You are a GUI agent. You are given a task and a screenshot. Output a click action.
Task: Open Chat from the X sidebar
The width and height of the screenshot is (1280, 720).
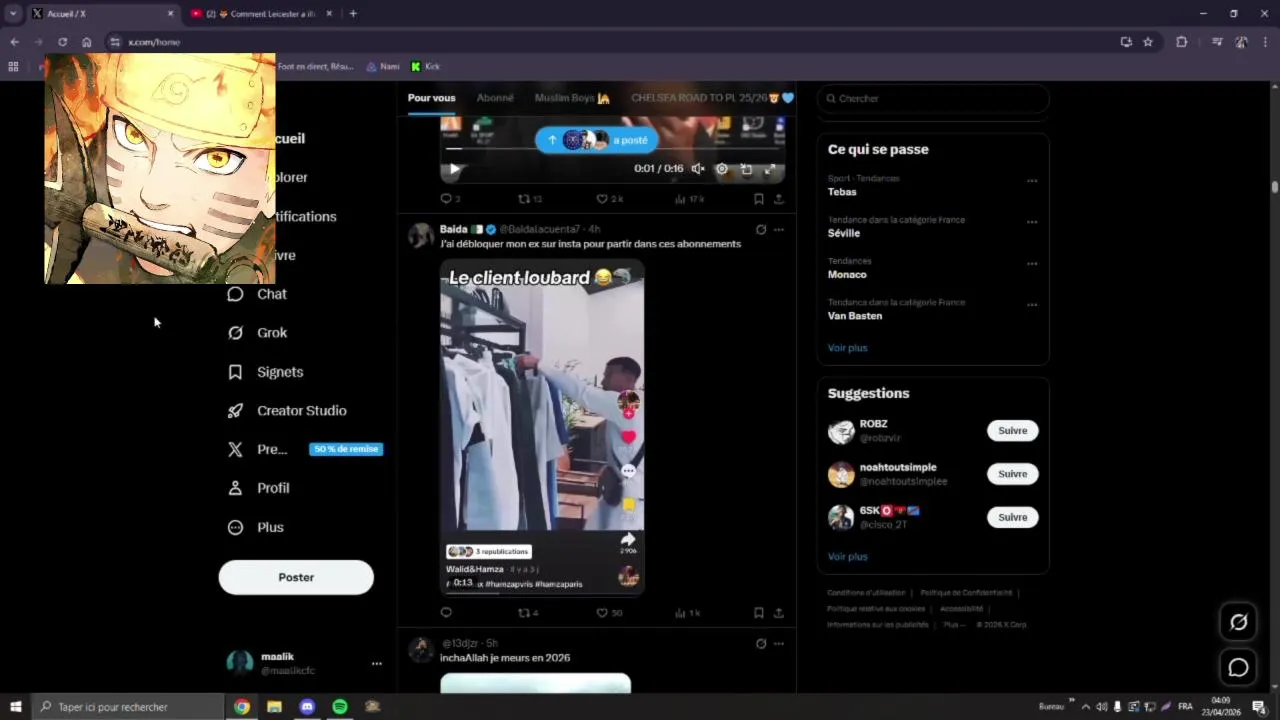(257, 294)
